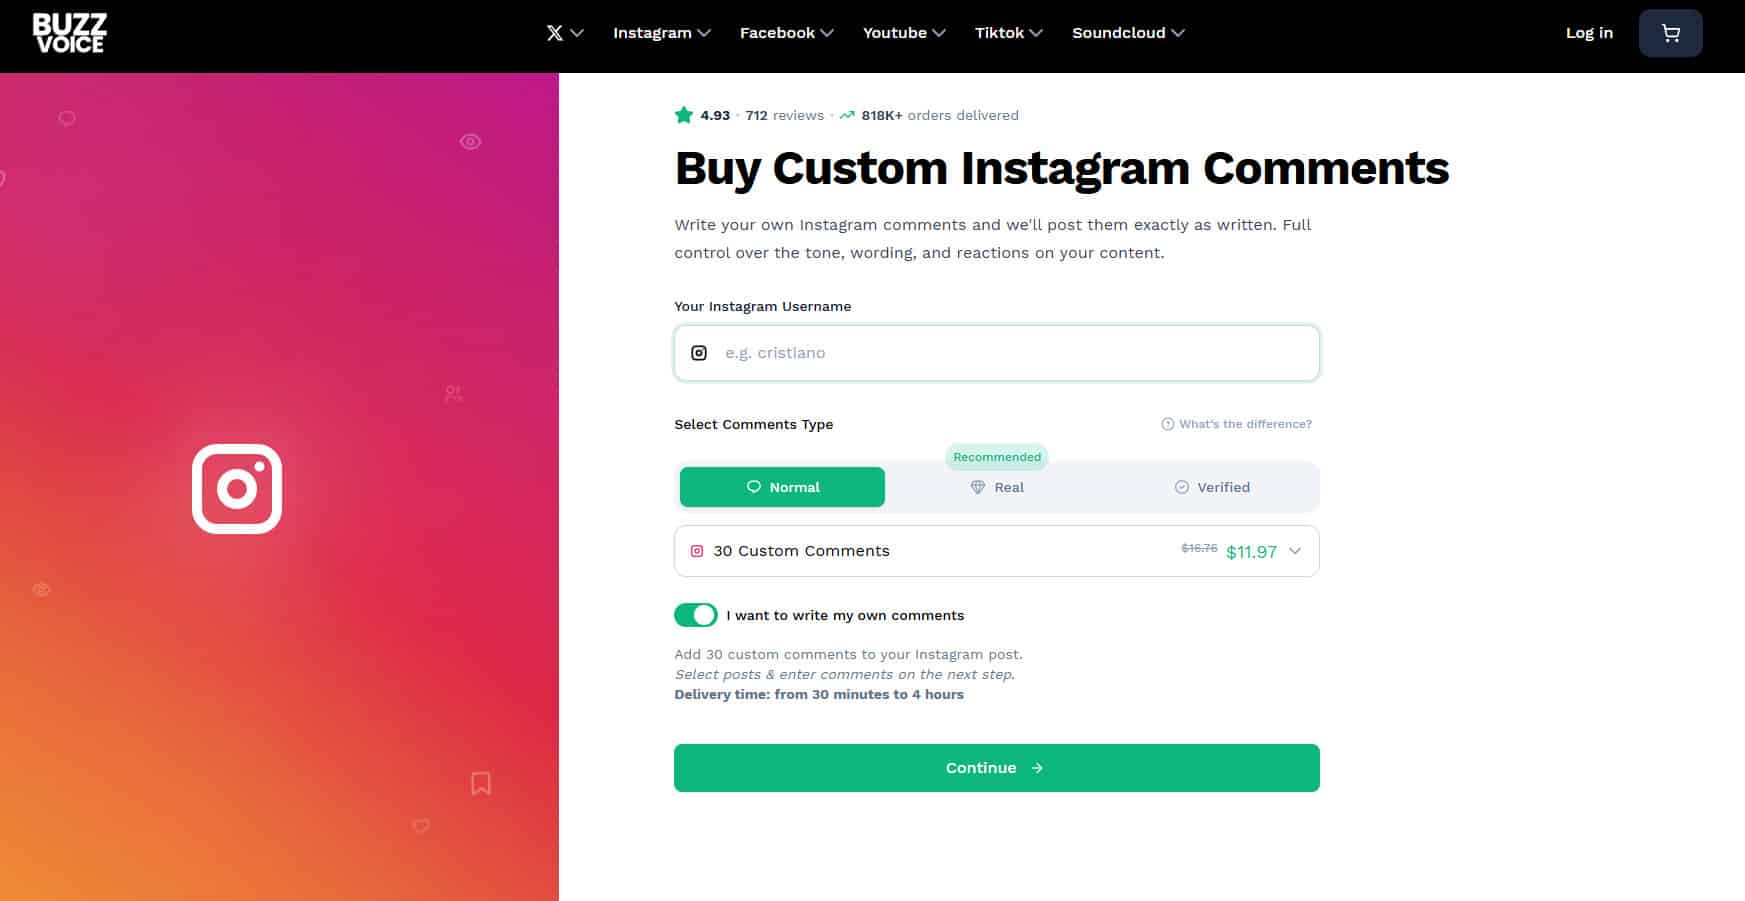The width and height of the screenshot is (1745, 901).
Task: Expand the Soundcloud menu chevron
Action: click(x=1178, y=33)
